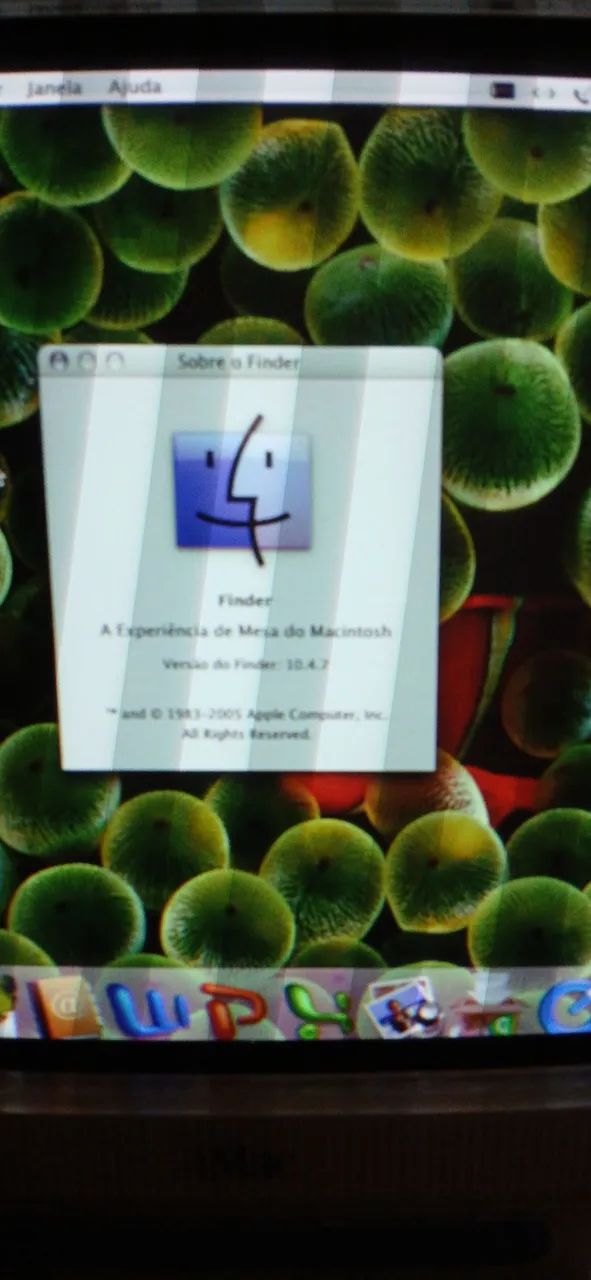The image size is (591, 1280).
Task: Launch Microsoft PowerPoint from the dock
Action: point(232,1008)
